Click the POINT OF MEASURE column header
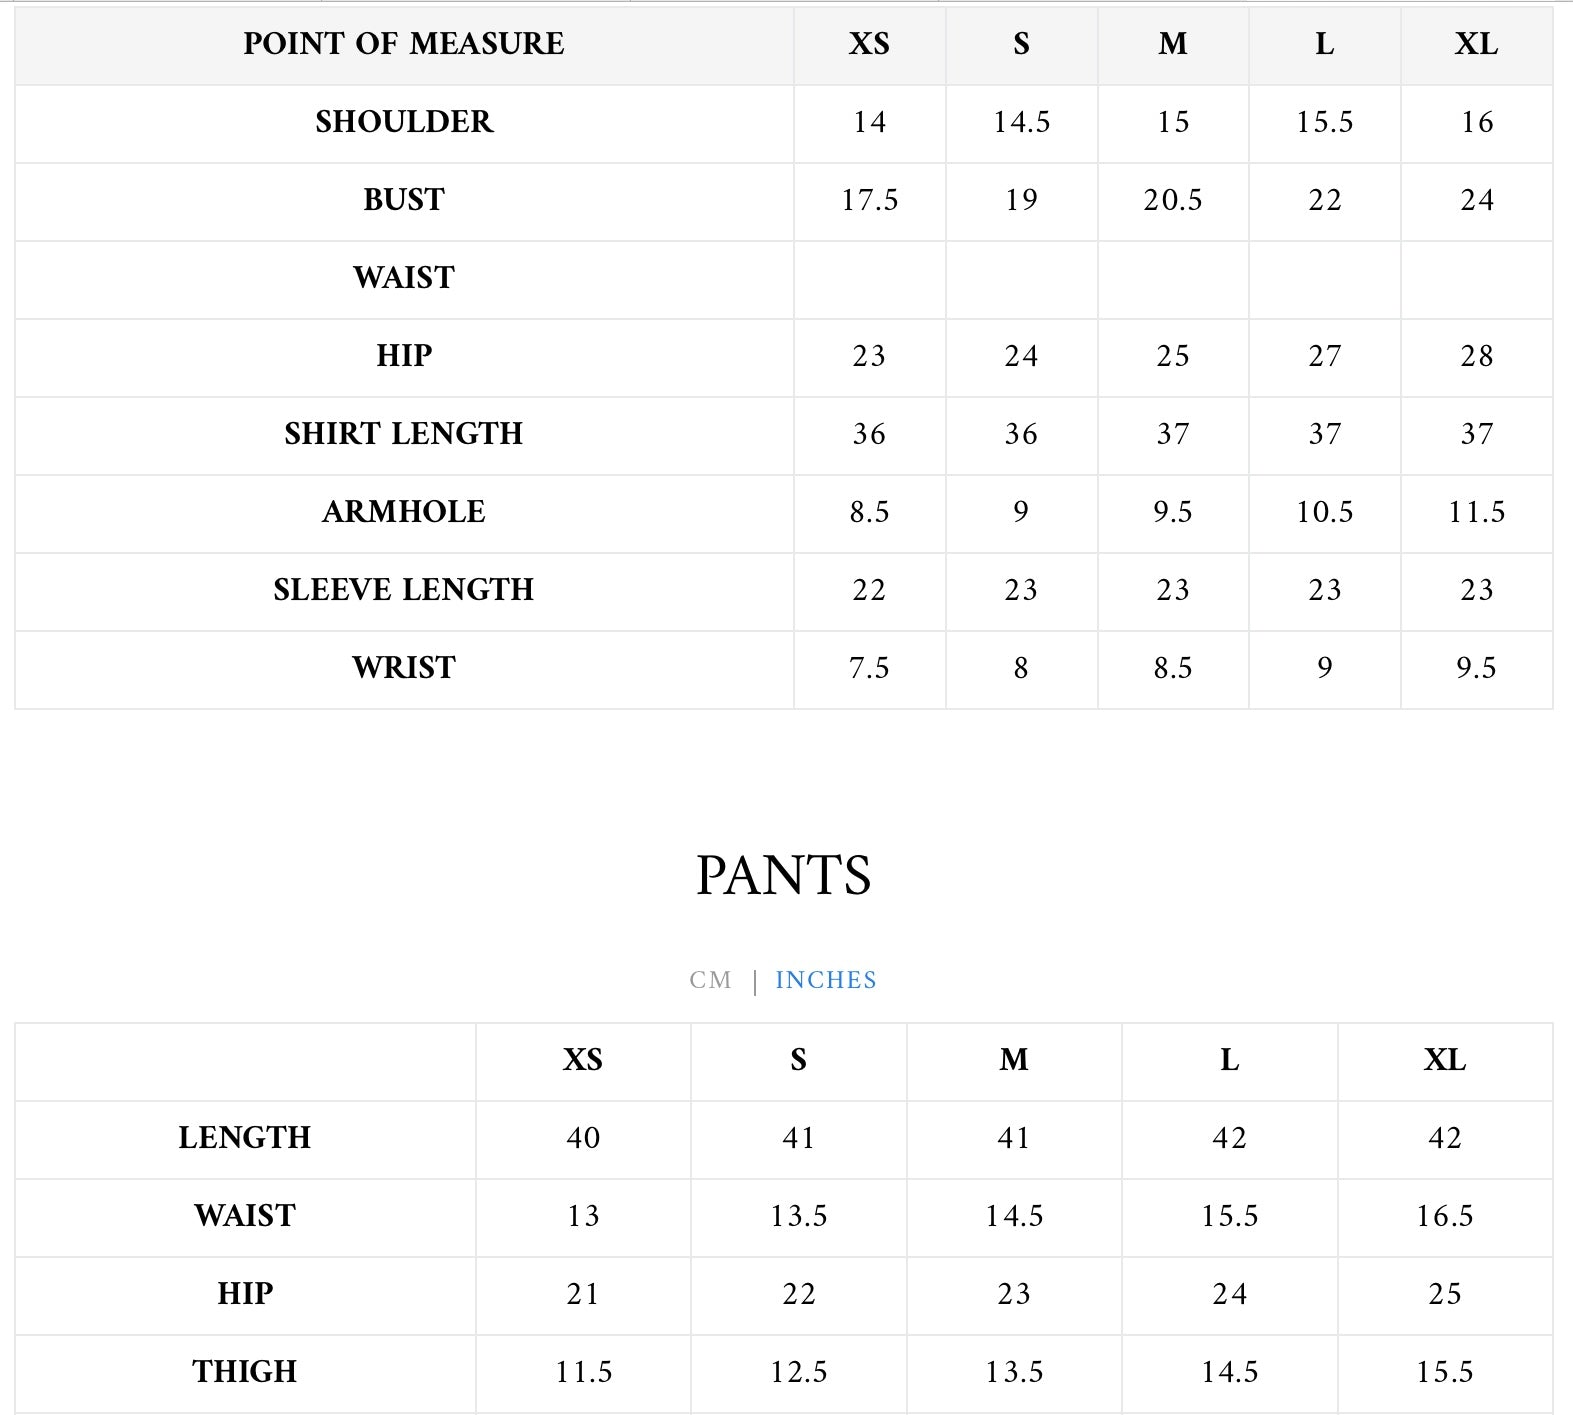 404,44
